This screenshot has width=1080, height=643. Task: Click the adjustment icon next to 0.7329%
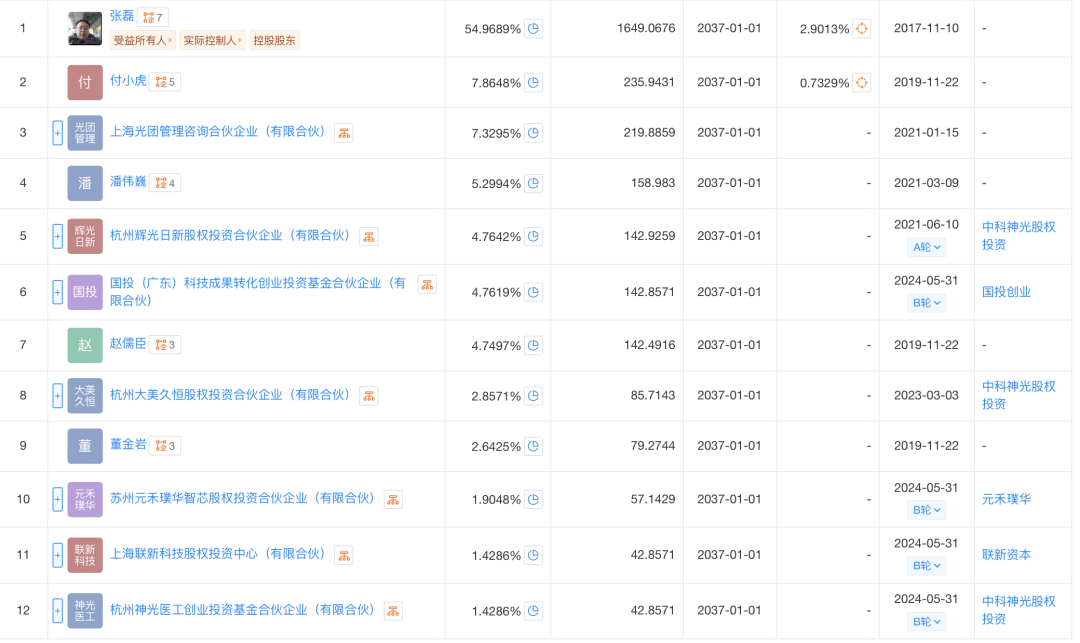[861, 82]
